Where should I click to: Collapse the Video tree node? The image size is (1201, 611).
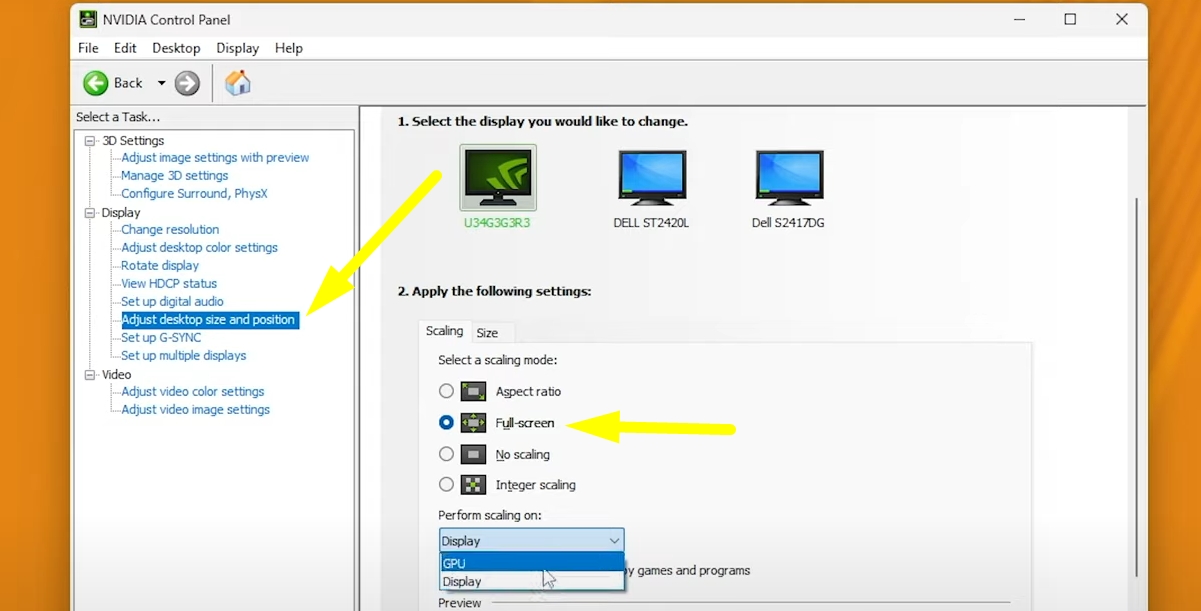(x=90, y=375)
